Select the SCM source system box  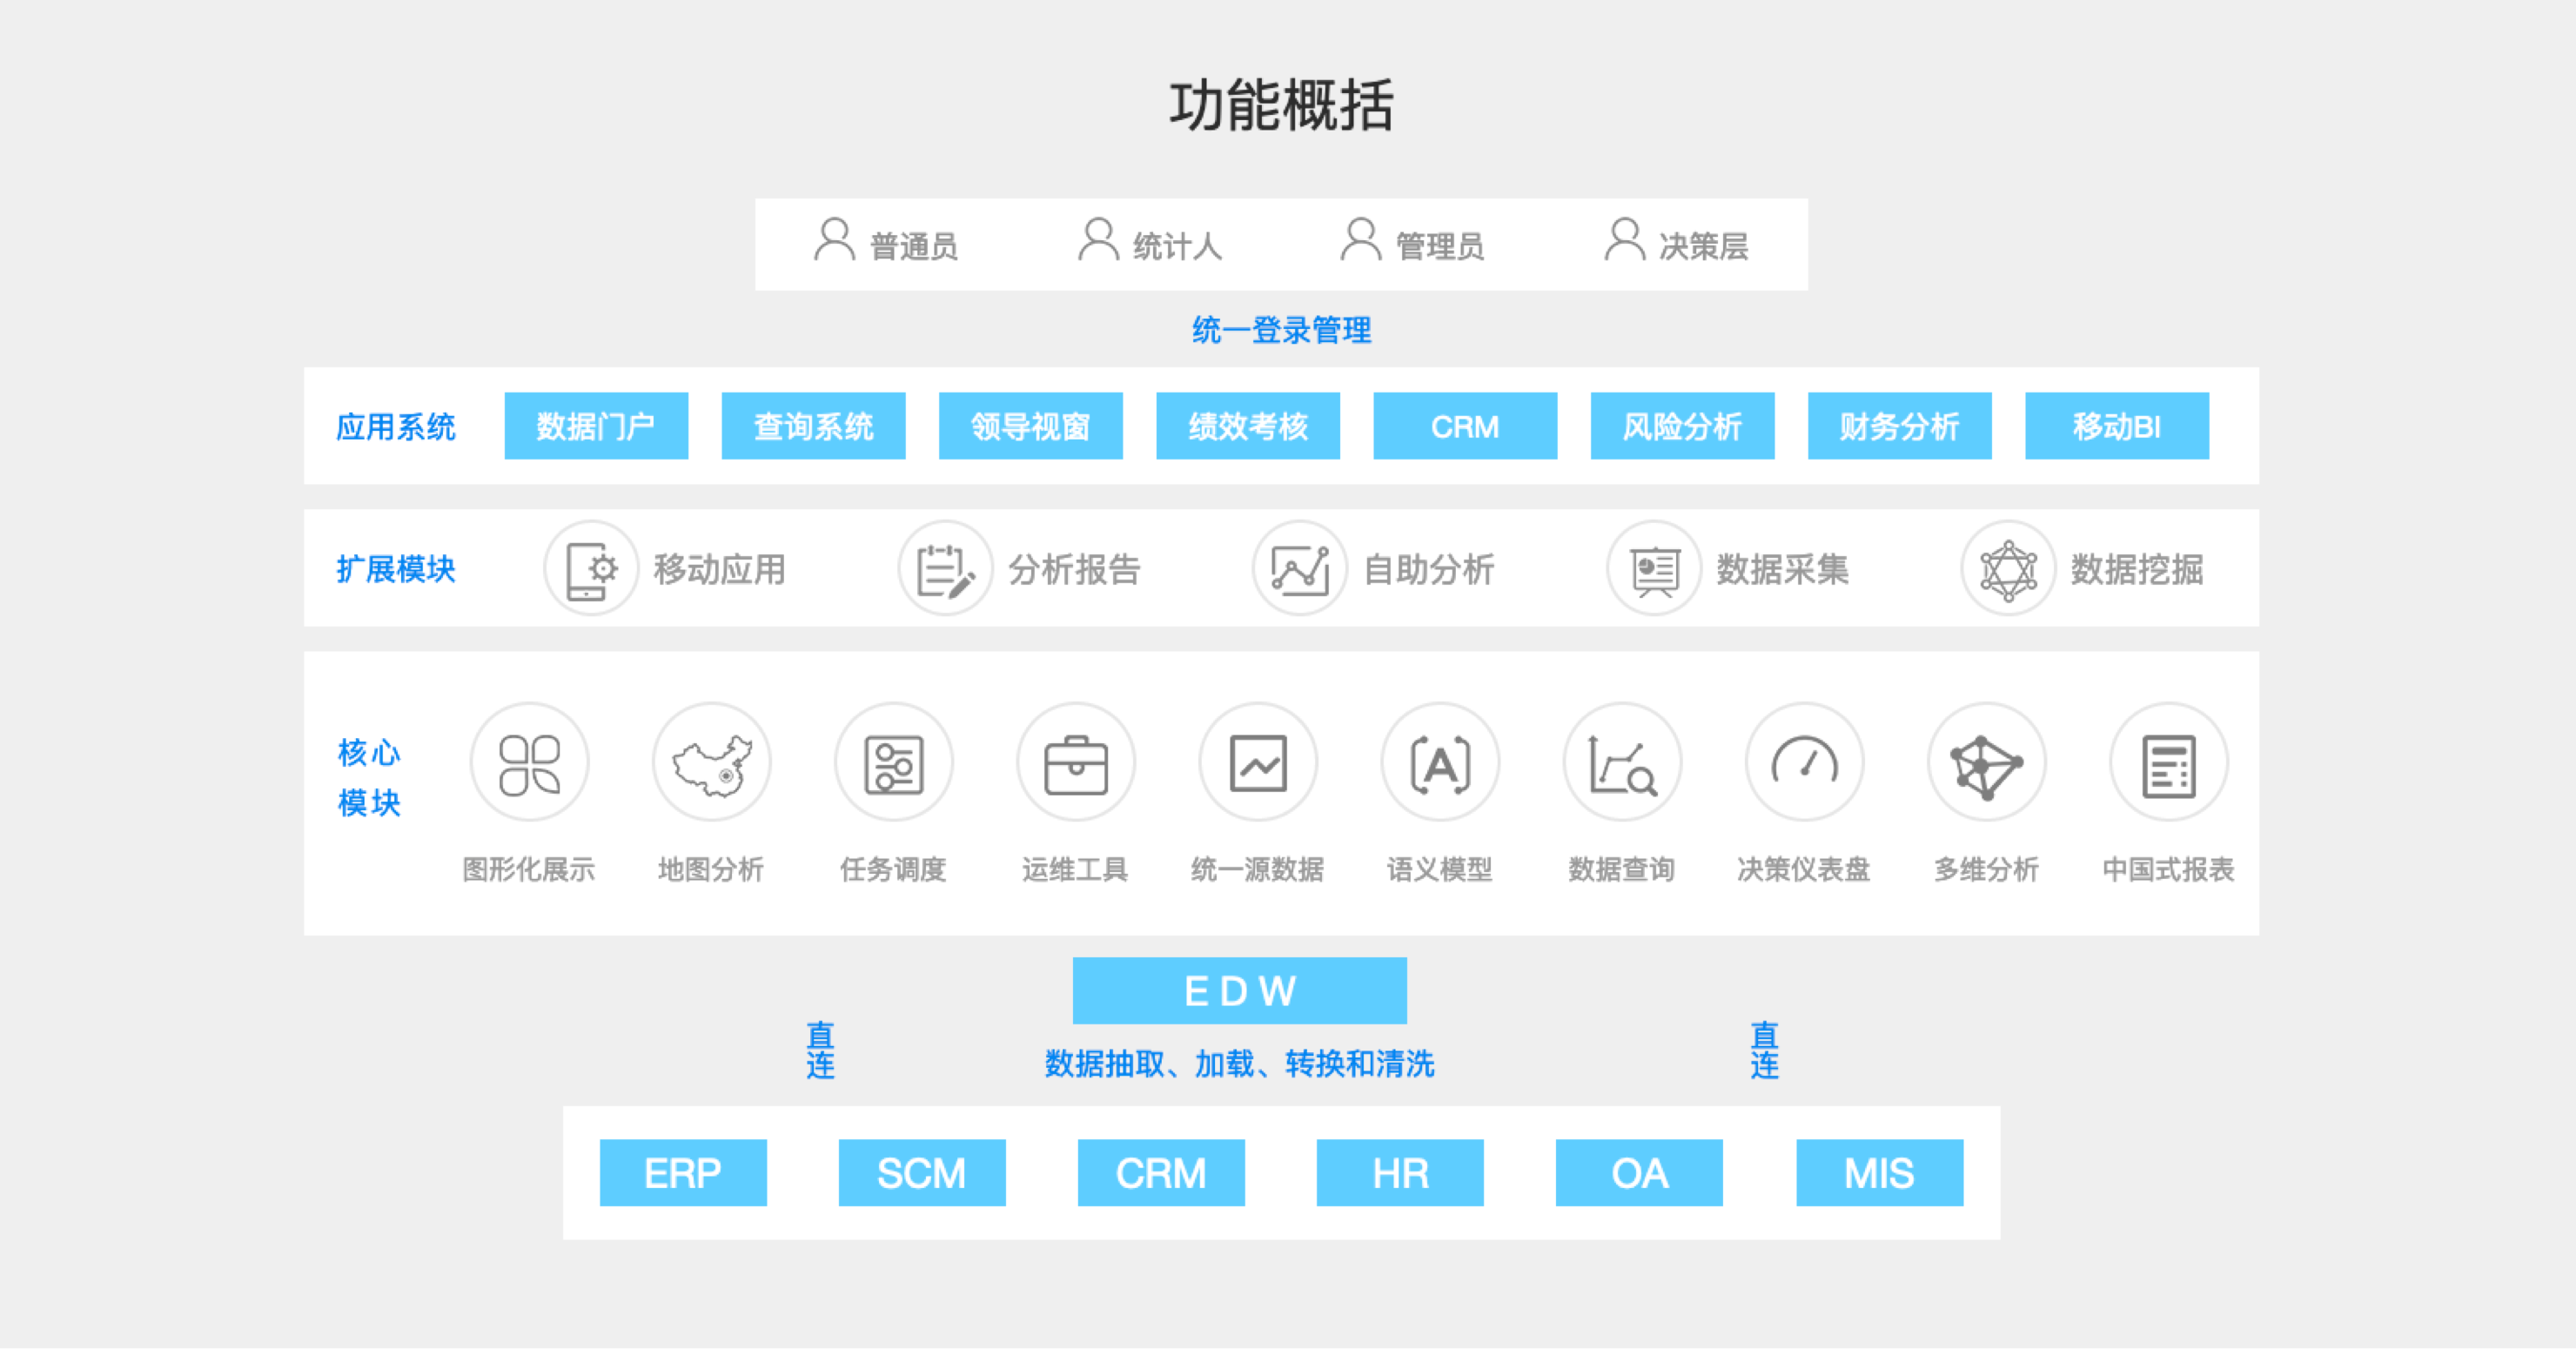(x=922, y=1173)
